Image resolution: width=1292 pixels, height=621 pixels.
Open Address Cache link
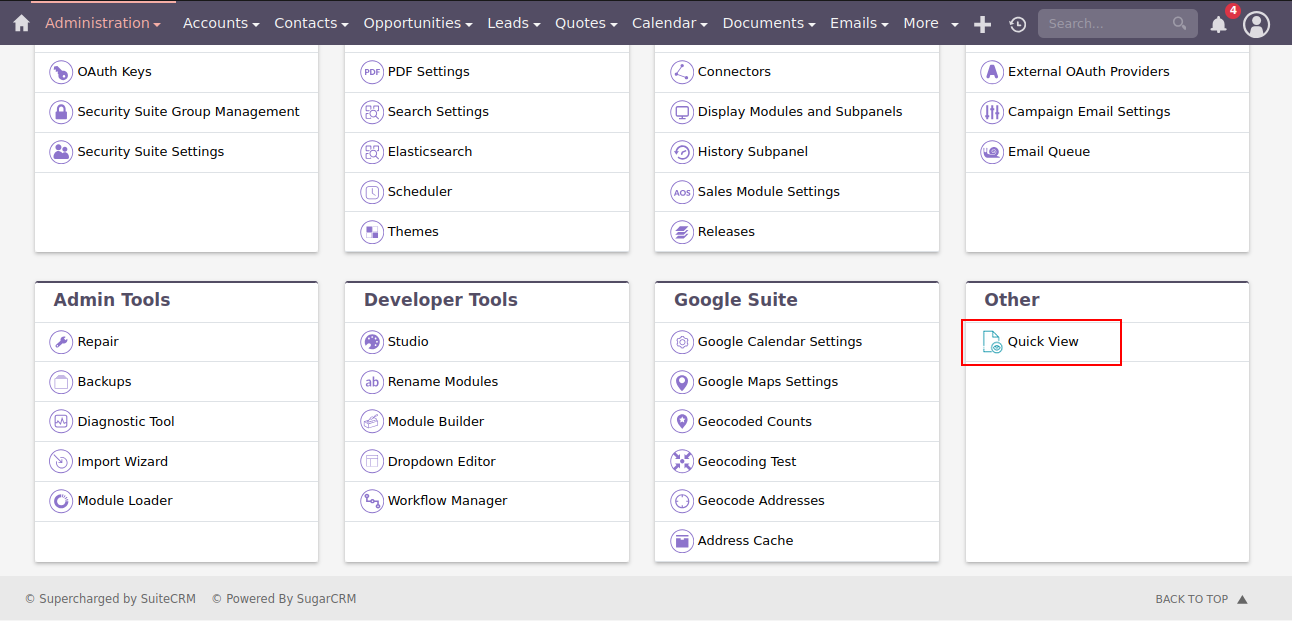(x=745, y=541)
